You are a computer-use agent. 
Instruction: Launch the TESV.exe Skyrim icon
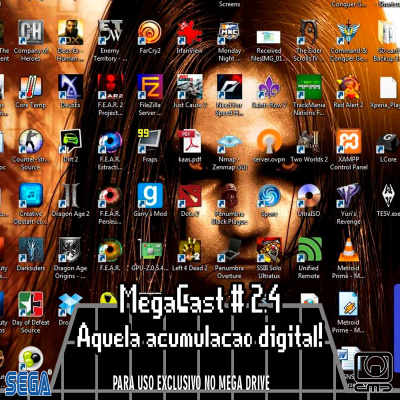(388, 195)
